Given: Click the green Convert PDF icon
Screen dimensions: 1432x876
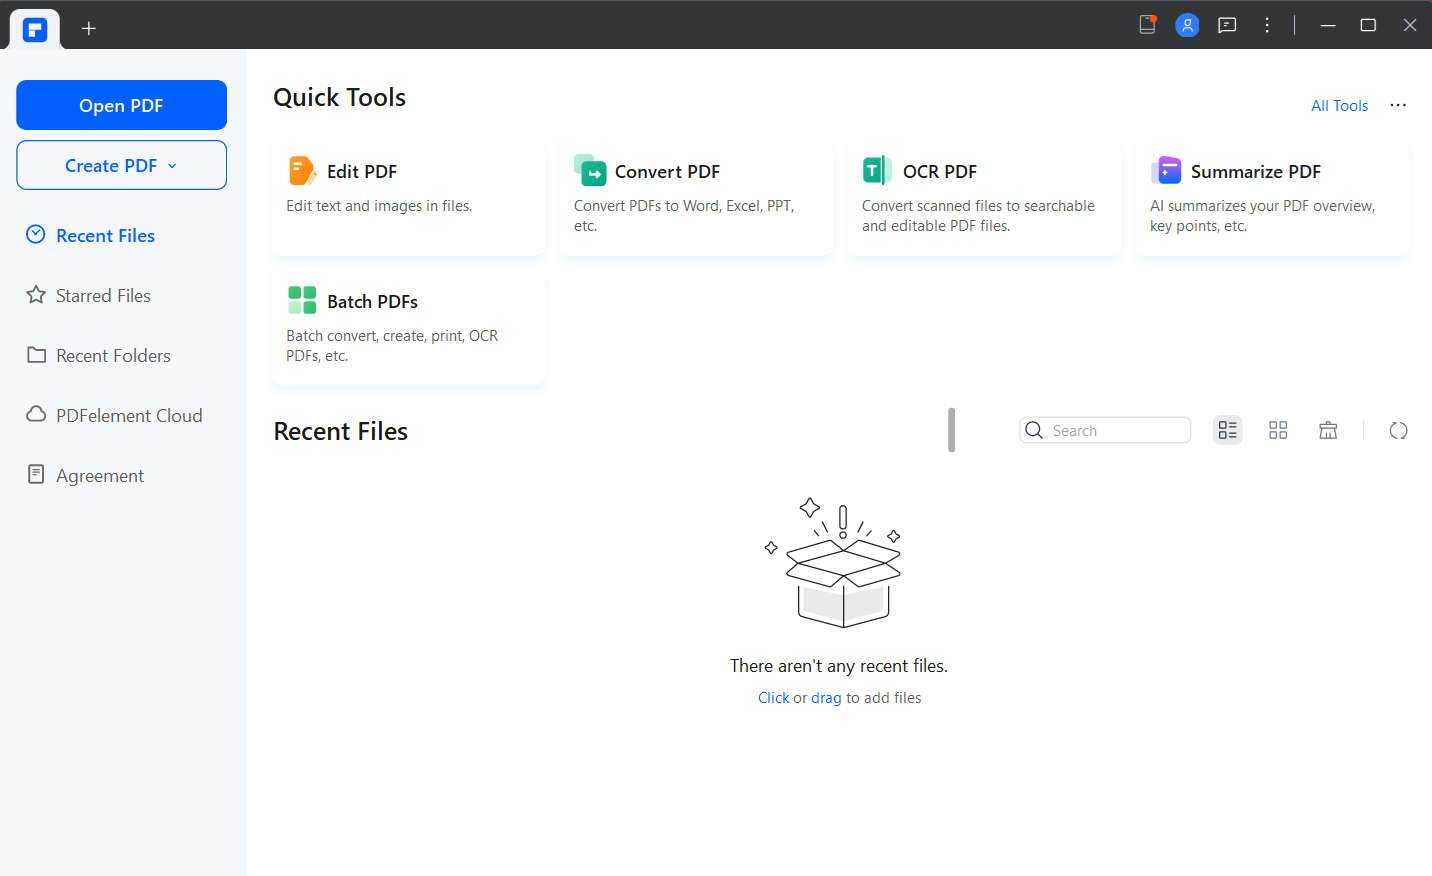Looking at the screenshot, I should point(590,170).
